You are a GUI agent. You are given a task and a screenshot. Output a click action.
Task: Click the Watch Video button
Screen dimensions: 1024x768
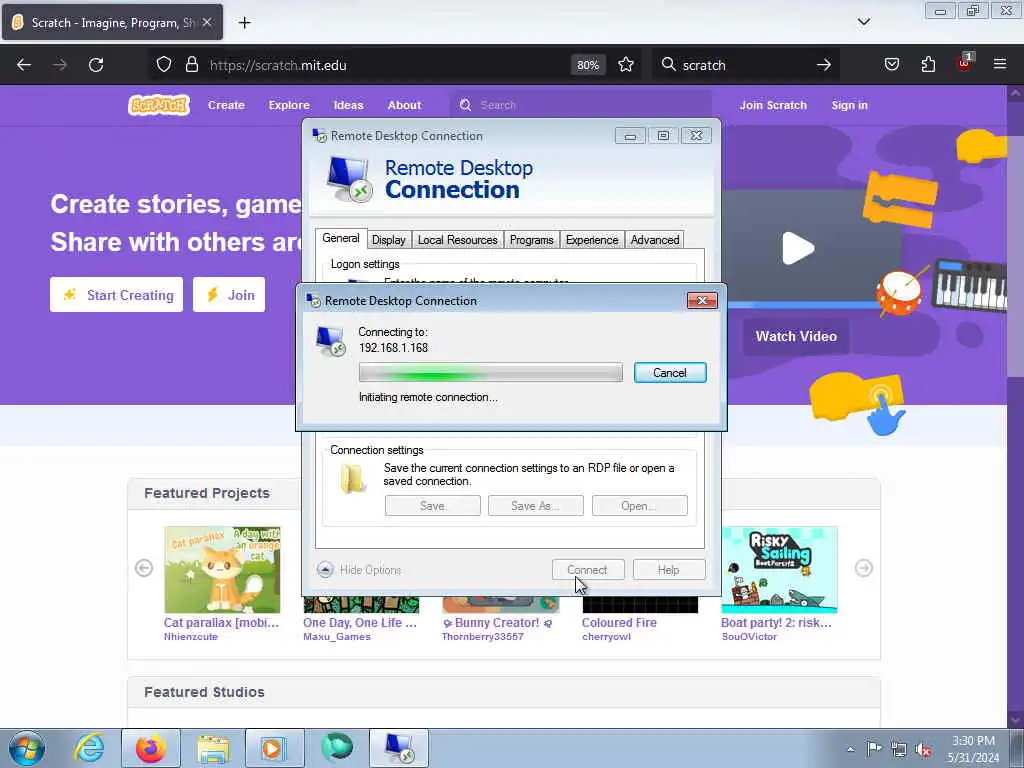(796, 336)
